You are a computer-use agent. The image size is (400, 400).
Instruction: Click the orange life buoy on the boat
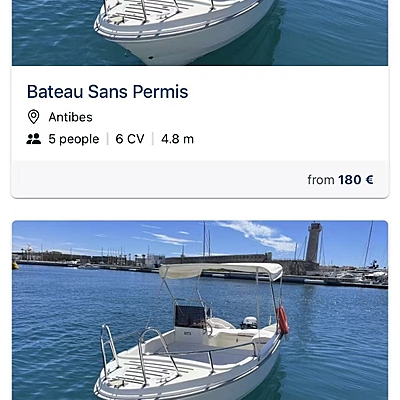(283, 320)
